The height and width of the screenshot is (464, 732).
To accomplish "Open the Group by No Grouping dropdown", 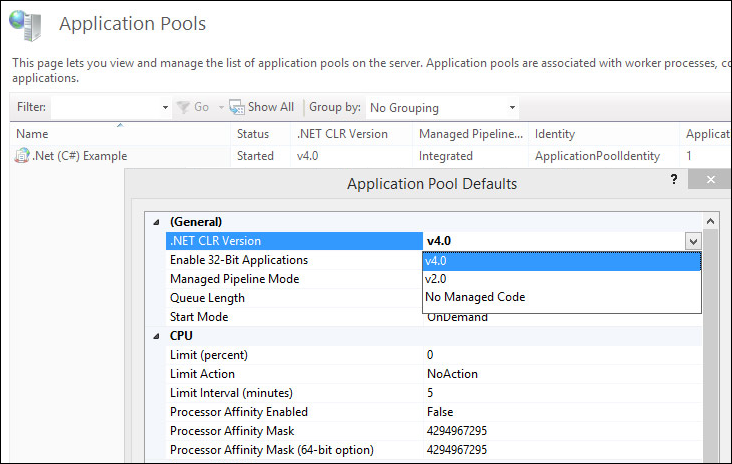I will [512, 107].
